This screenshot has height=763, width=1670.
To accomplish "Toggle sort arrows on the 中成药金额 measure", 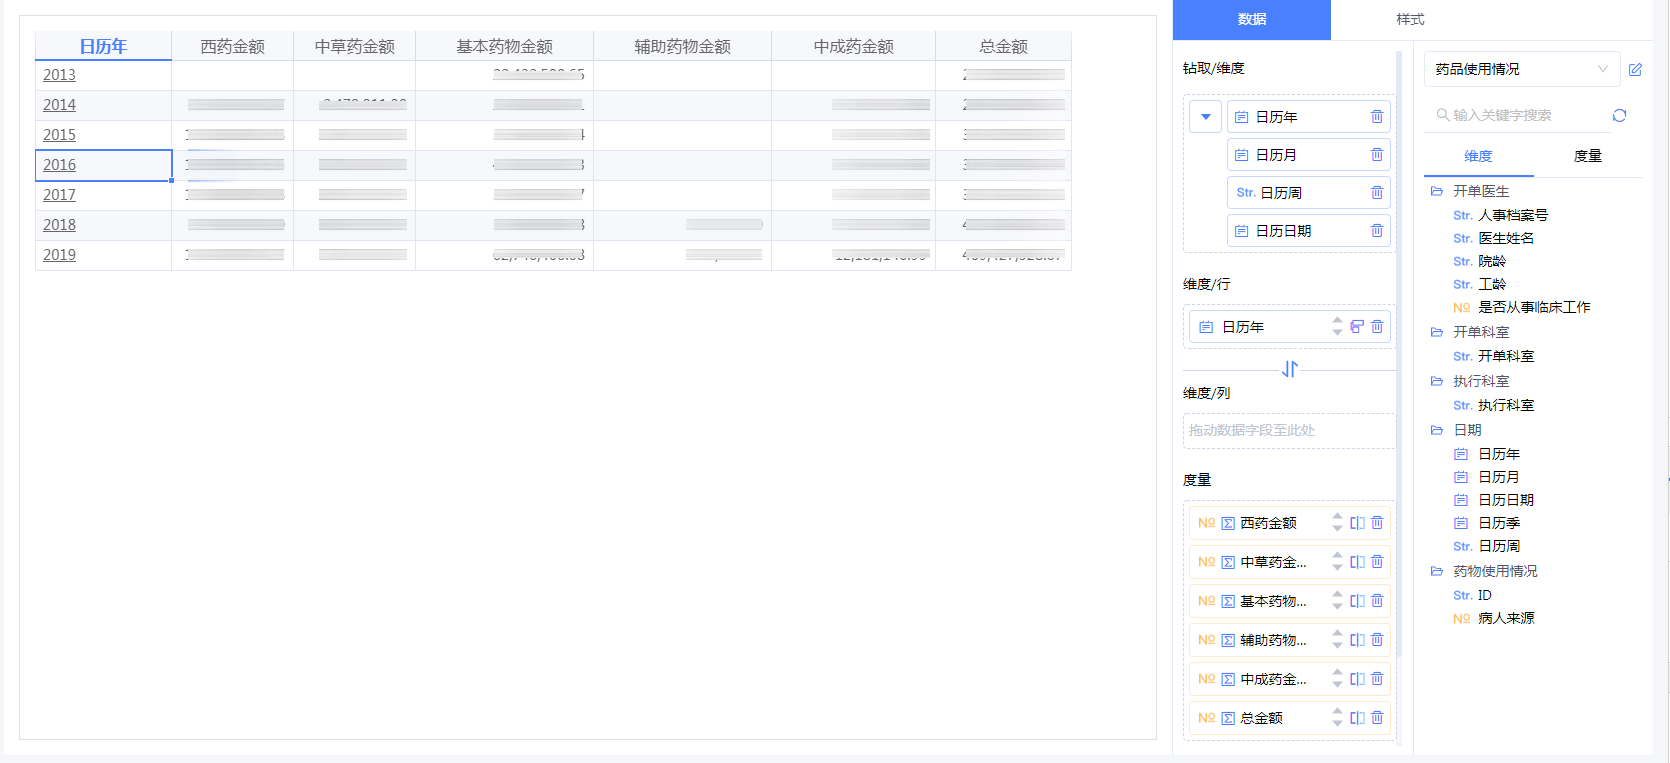I will [1337, 679].
